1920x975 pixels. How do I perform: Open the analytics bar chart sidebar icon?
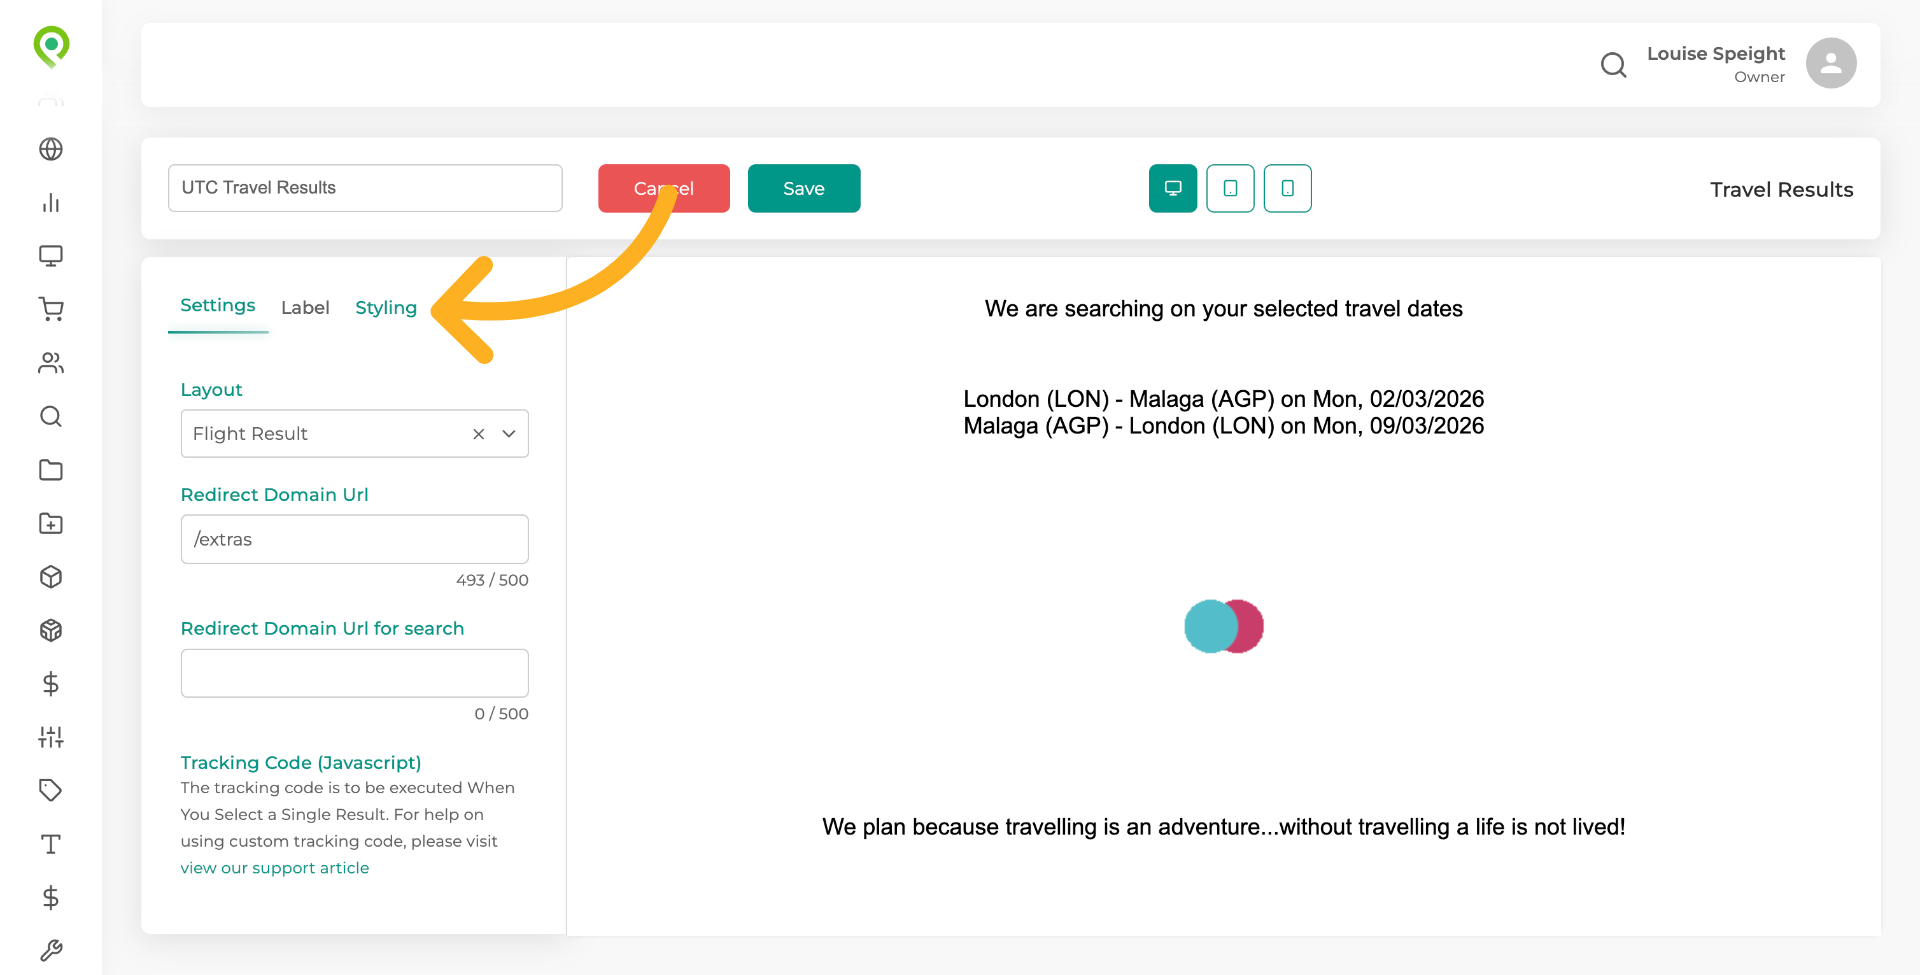pos(51,203)
